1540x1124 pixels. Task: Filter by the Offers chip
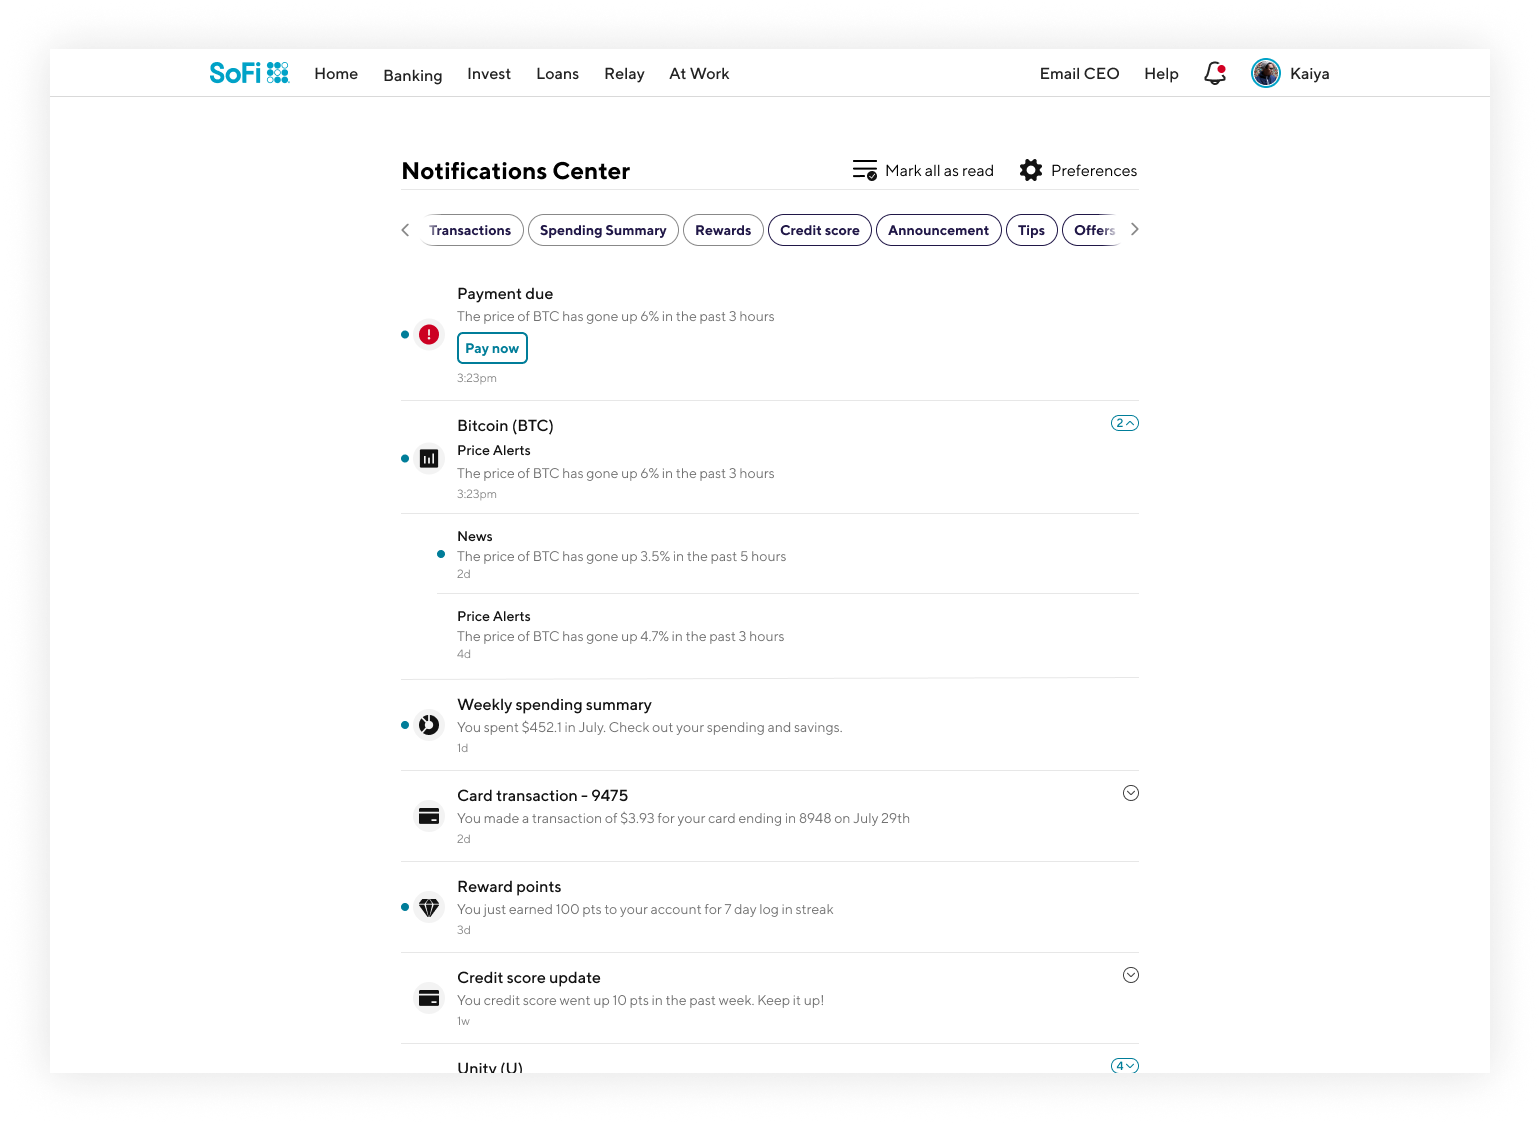(1093, 230)
